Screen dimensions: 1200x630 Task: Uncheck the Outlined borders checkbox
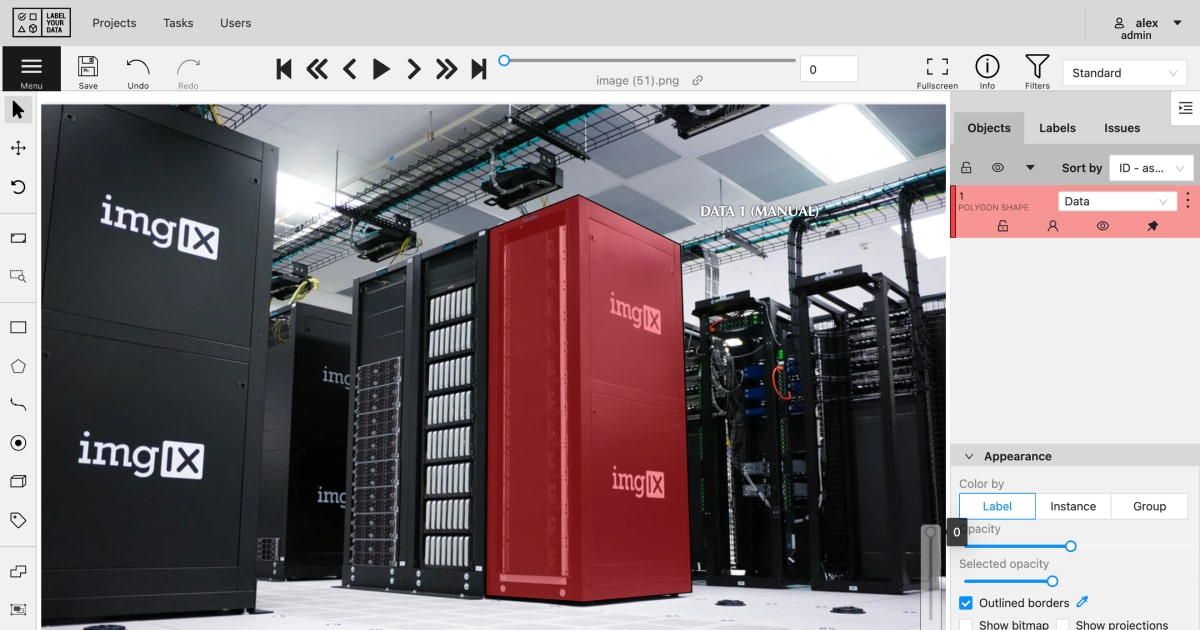point(966,603)
